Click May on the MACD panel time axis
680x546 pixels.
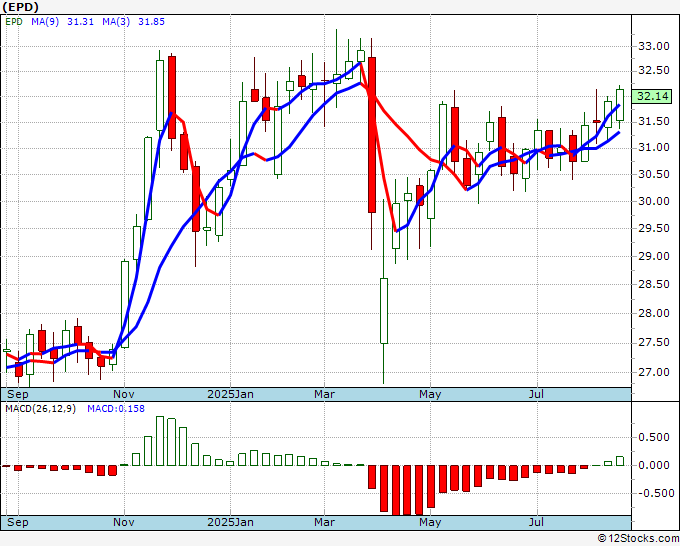point(430,522)
